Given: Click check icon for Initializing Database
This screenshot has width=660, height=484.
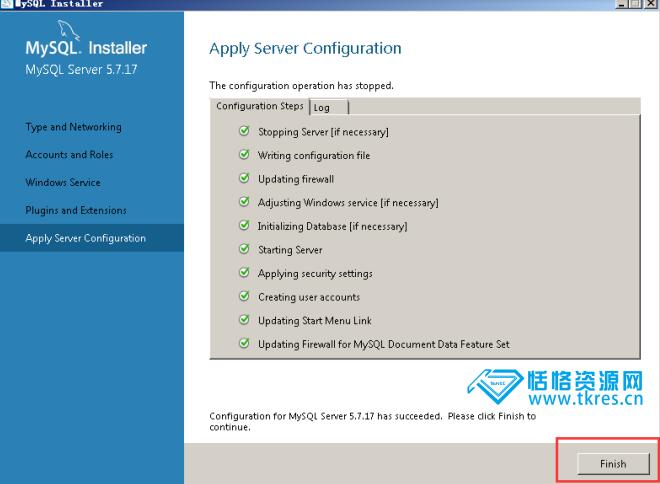Looking at the screenshot, I should (x=244, y=226).
